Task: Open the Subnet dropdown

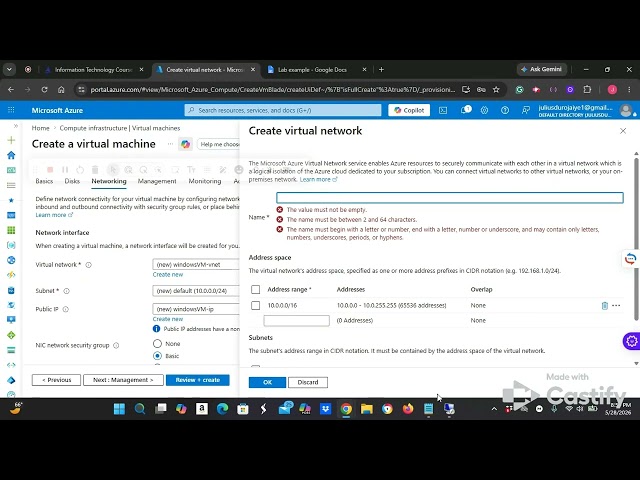Action: coord(196,291)
